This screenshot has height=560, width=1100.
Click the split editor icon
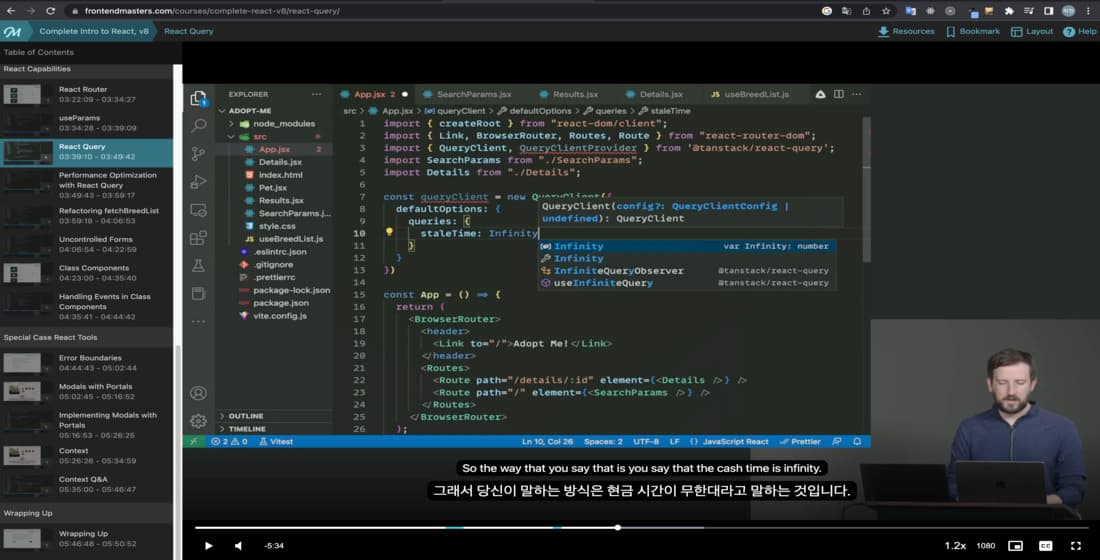(839, 94)
